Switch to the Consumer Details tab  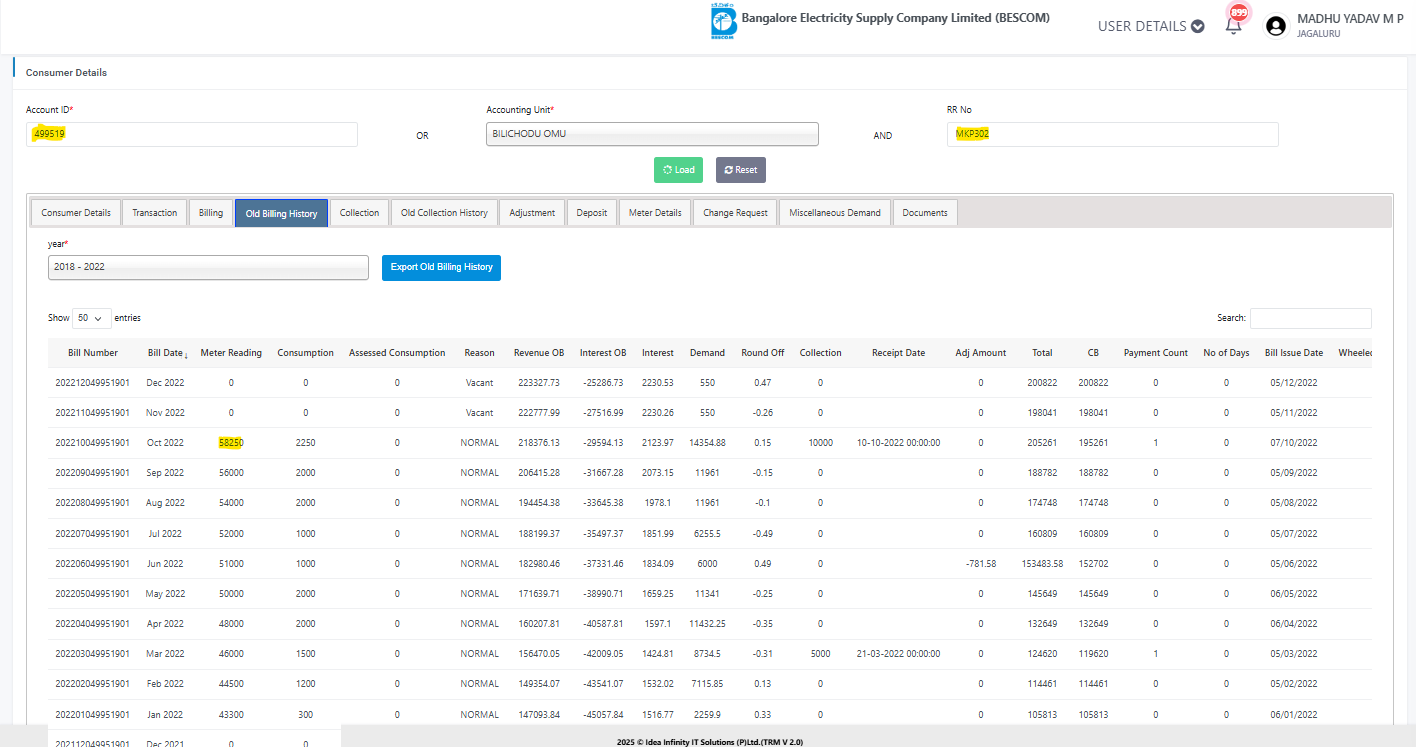76,213
